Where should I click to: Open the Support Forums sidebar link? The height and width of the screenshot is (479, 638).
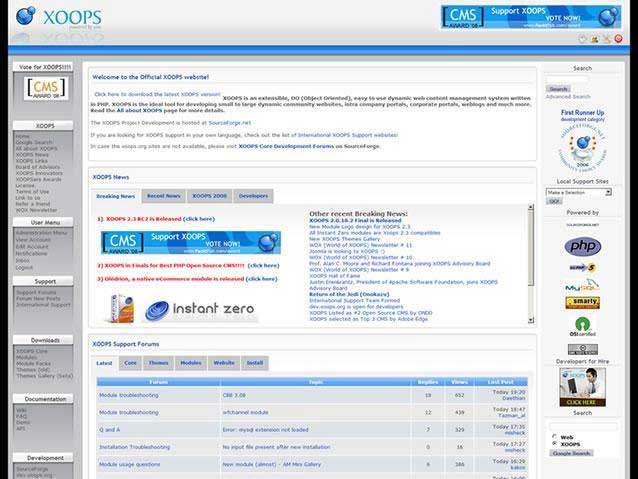36,292
